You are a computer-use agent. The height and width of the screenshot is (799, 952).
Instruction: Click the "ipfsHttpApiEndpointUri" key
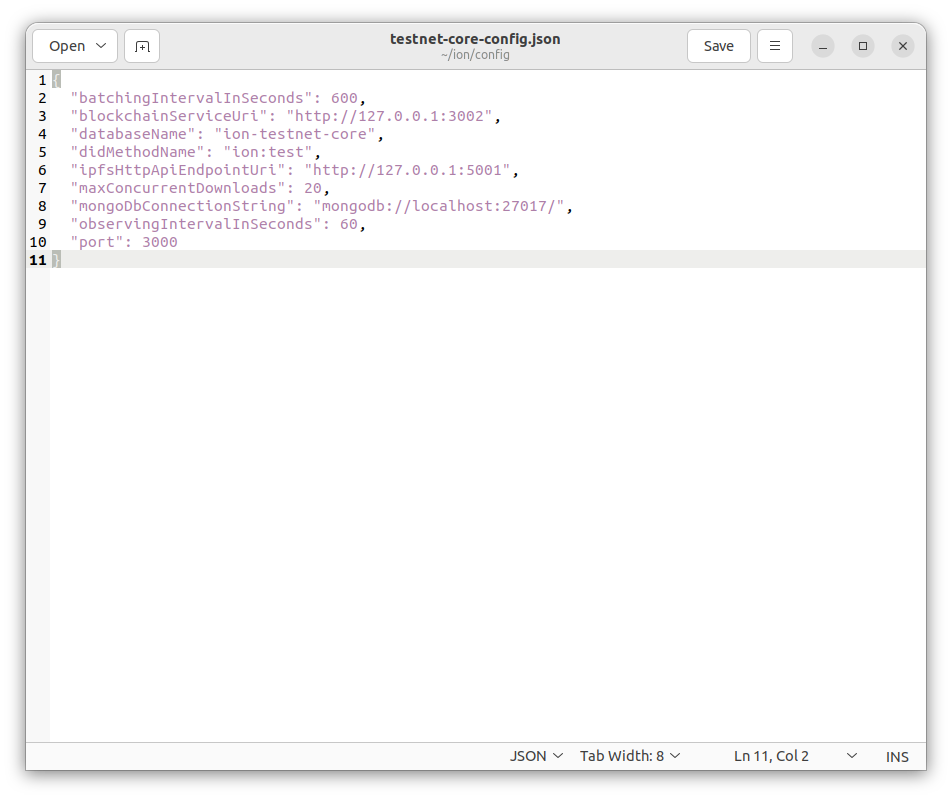click(178, 170)
